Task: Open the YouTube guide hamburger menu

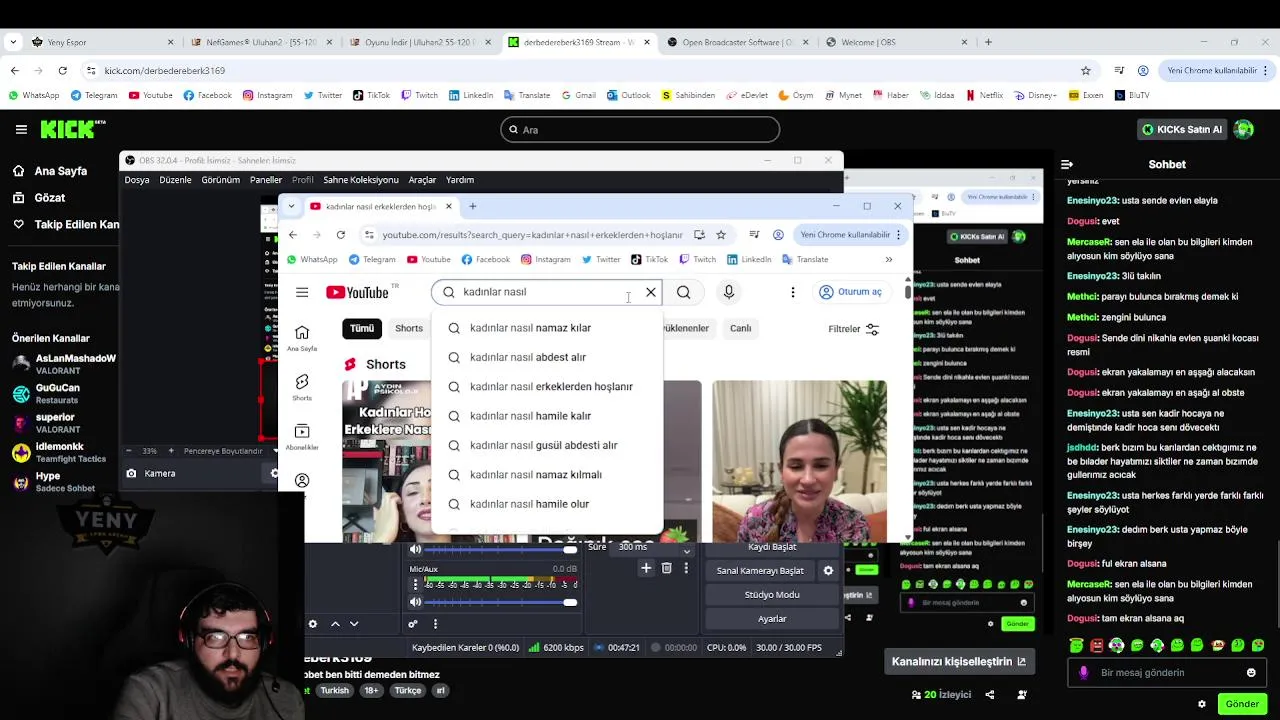Action: [x=302, y=292]
